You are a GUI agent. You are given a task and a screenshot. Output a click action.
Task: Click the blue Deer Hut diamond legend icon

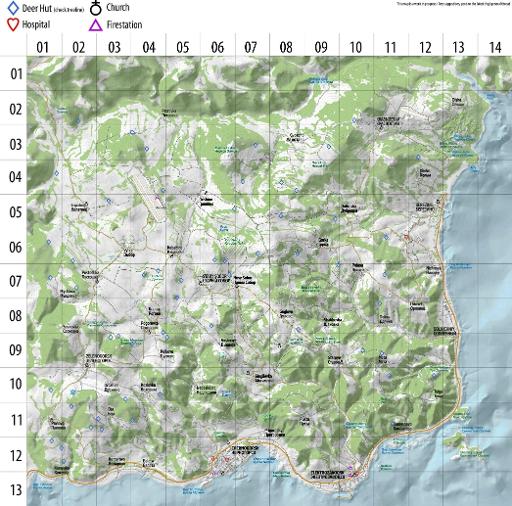point(13,8)
